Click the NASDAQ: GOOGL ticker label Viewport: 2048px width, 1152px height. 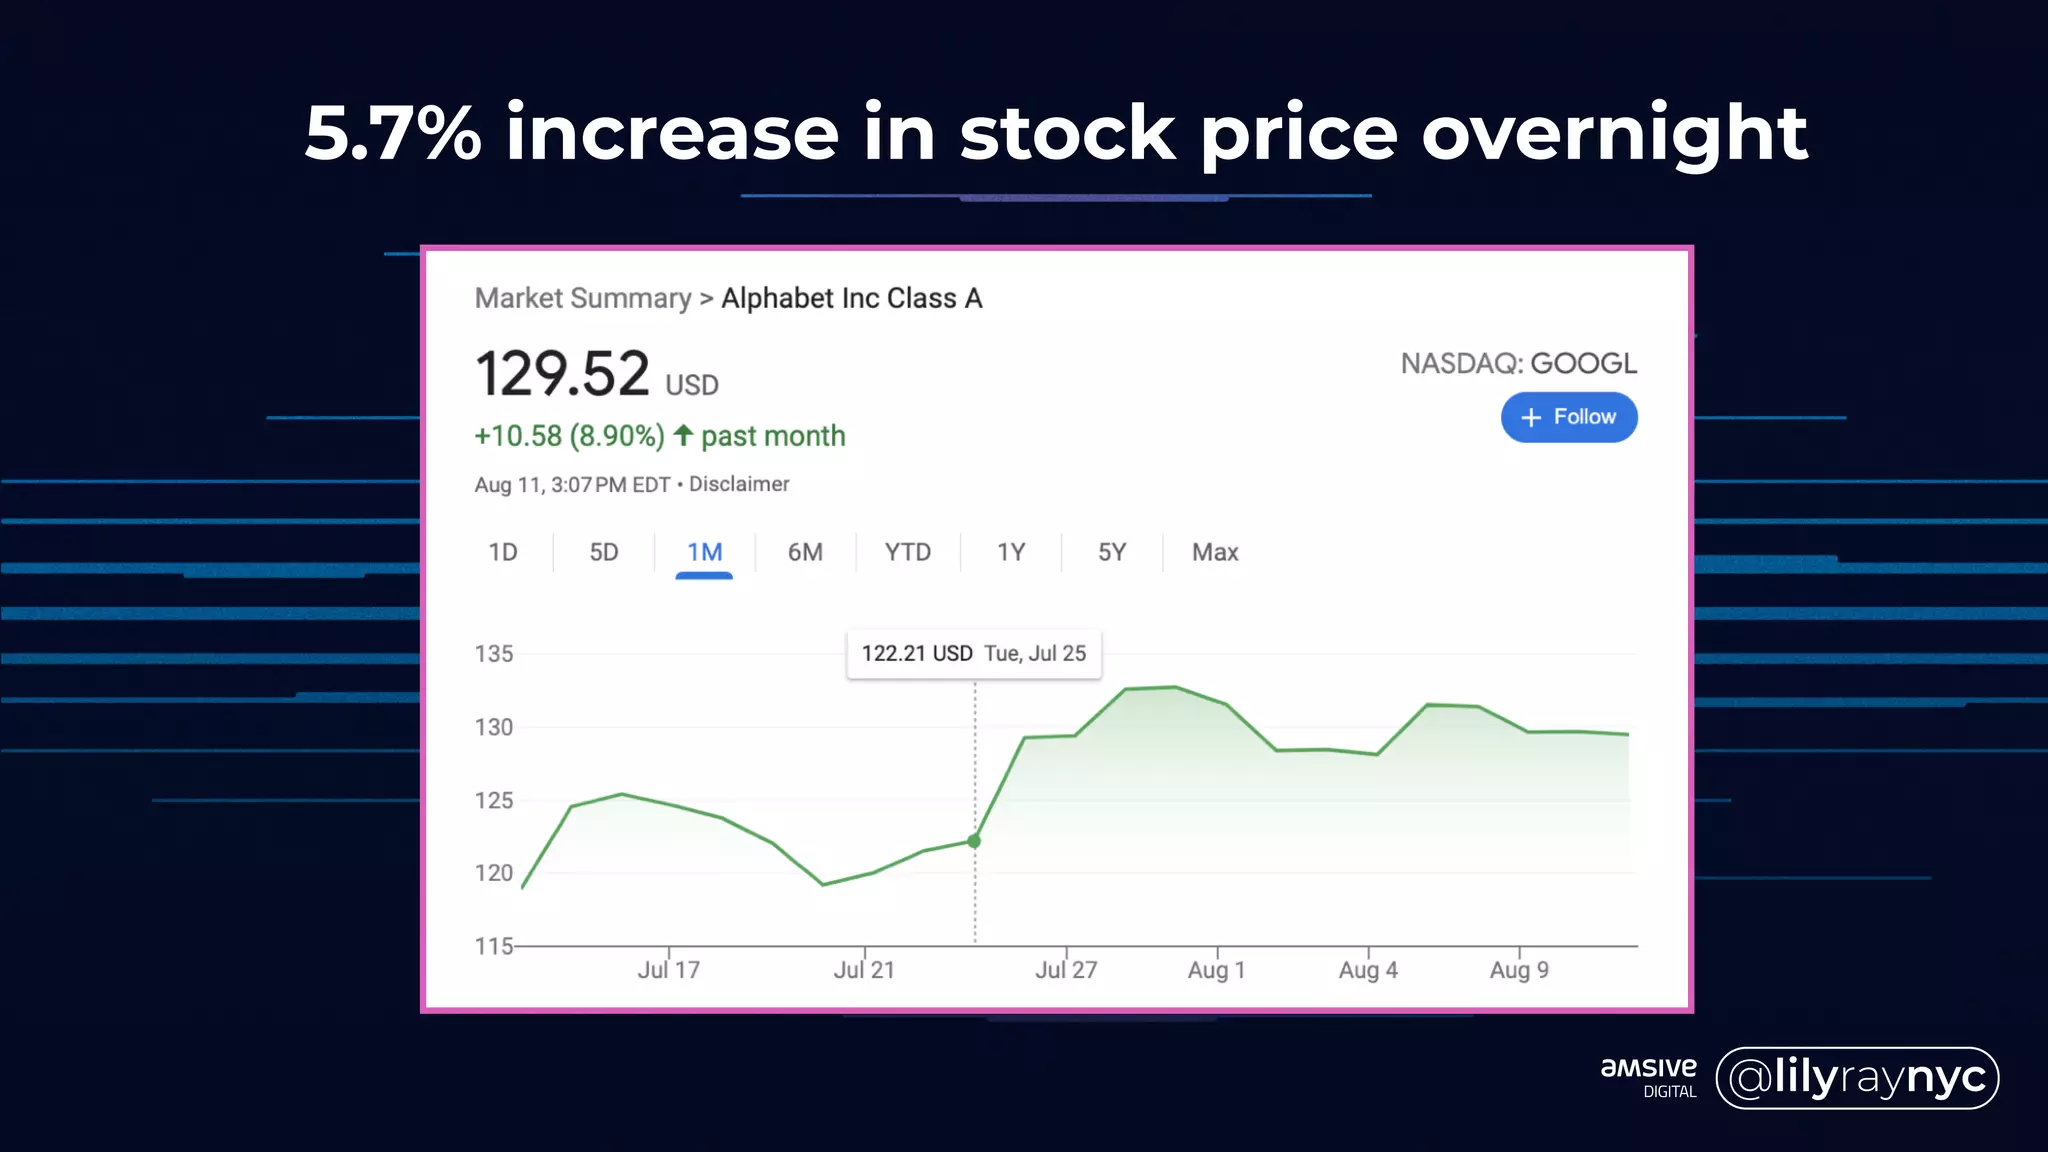click(1518, 363)
